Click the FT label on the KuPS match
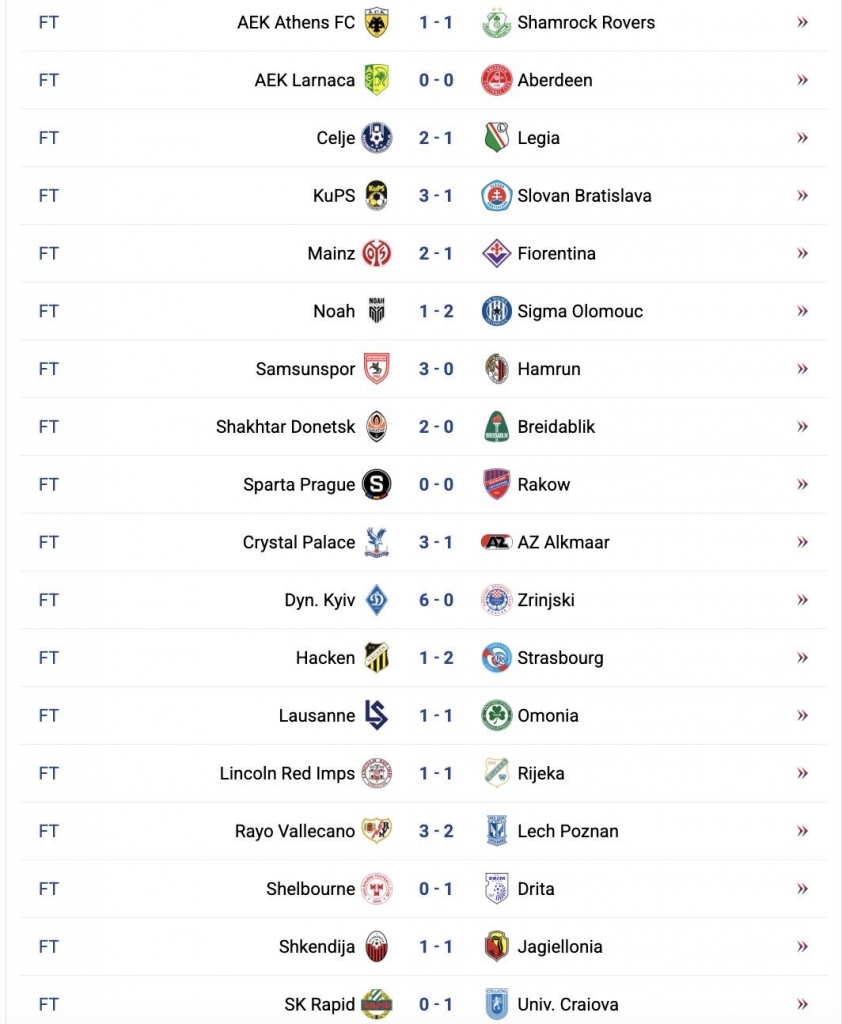The image size is (842, 1024). (48, 195)
